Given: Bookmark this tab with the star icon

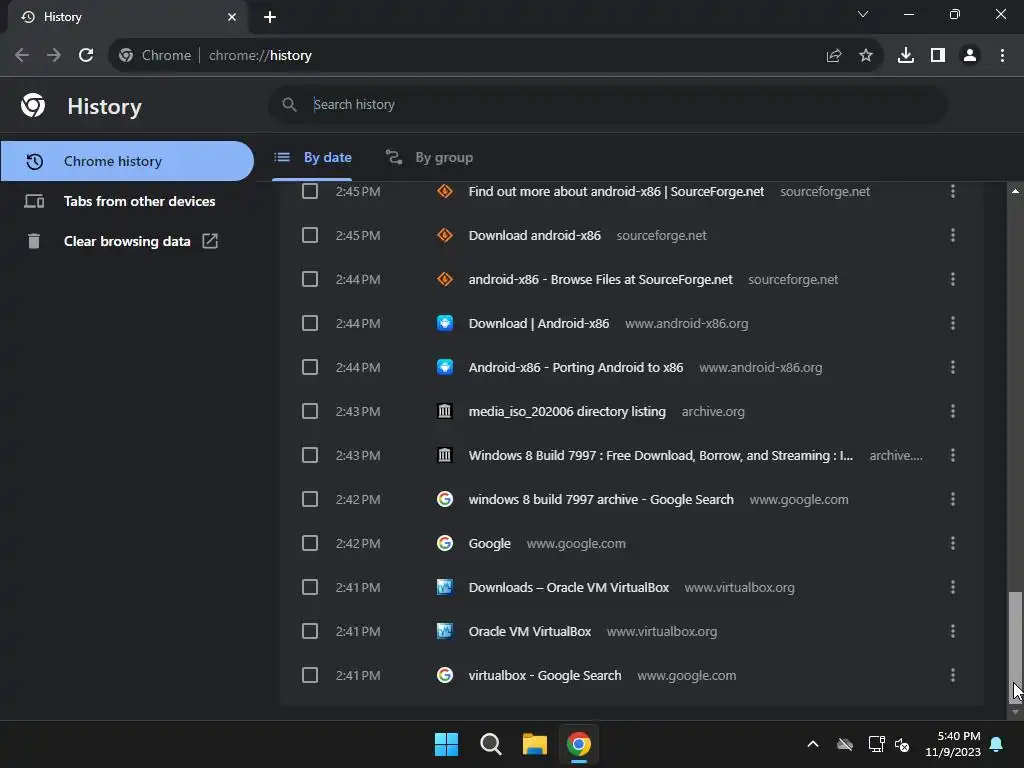Looking at the screenshot, I should tap(866, 56).
